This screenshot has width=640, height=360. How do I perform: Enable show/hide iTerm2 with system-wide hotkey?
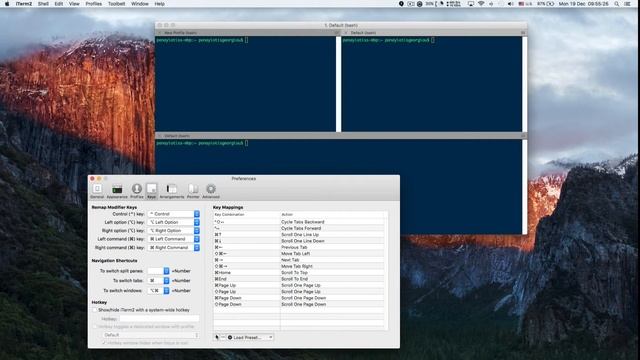(95, 310)
